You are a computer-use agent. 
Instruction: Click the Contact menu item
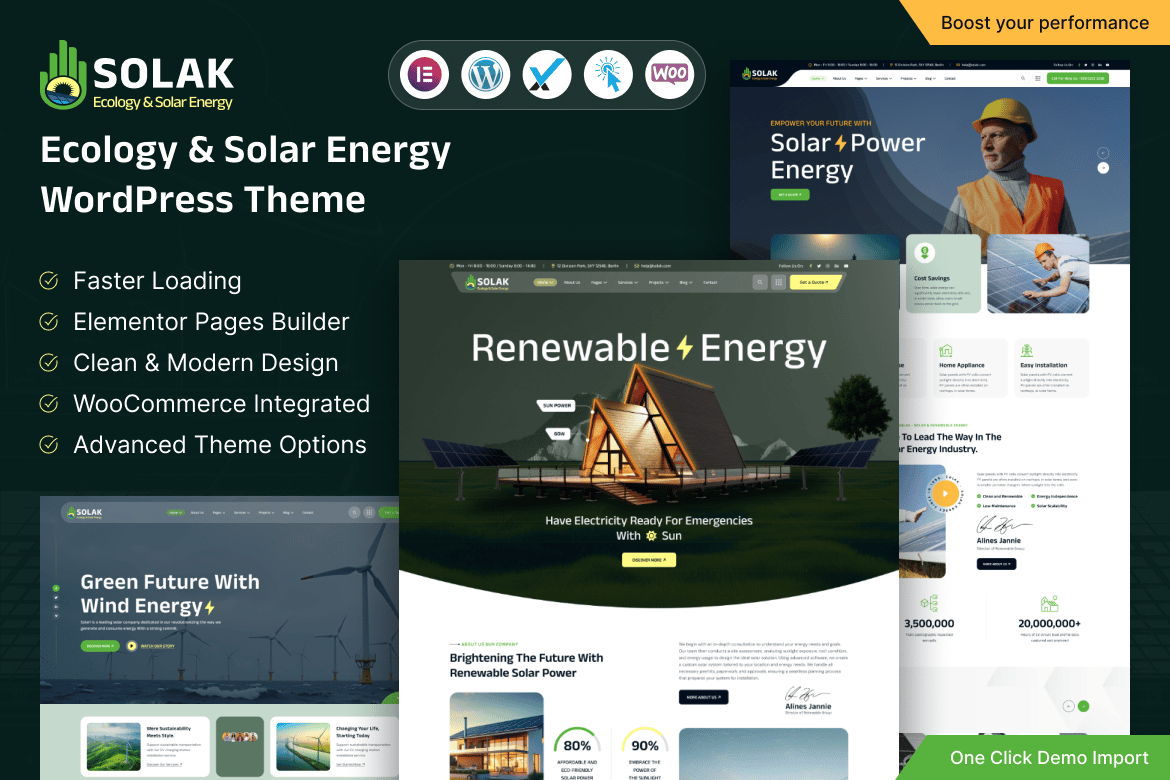coord(710,282)
